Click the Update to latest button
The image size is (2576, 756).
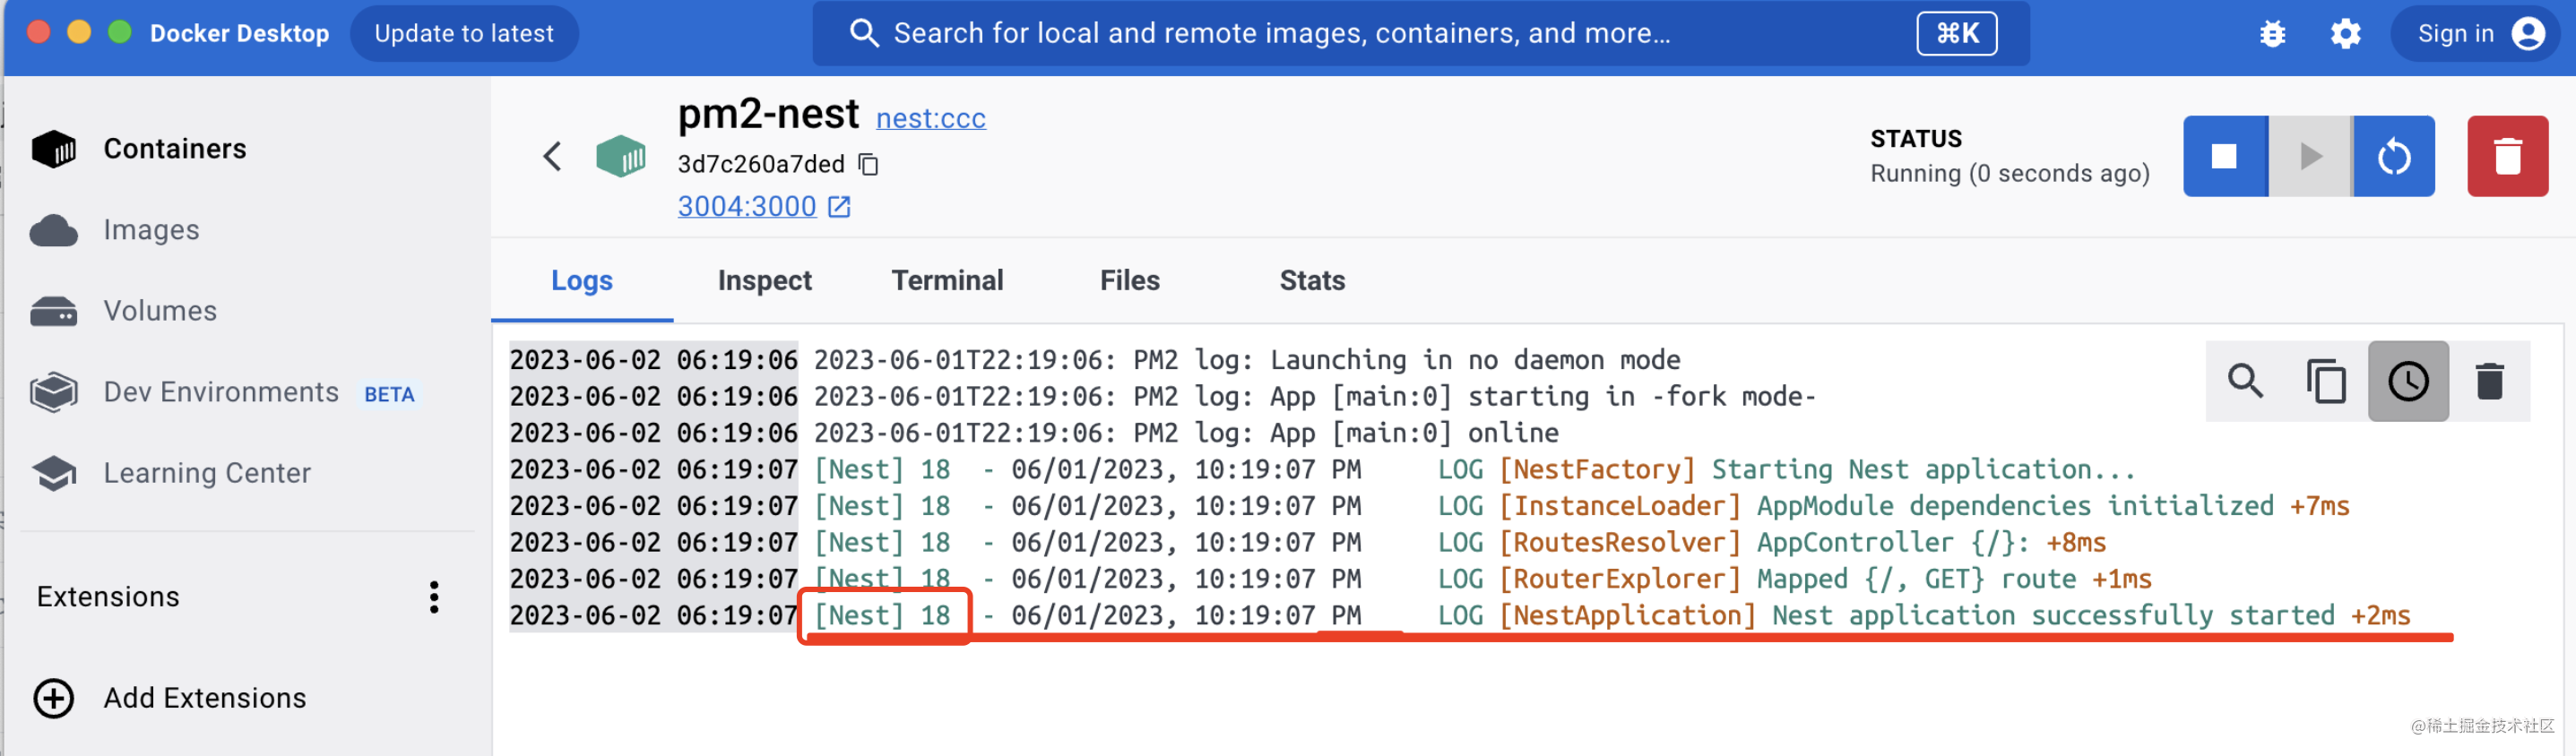point(463,34)
